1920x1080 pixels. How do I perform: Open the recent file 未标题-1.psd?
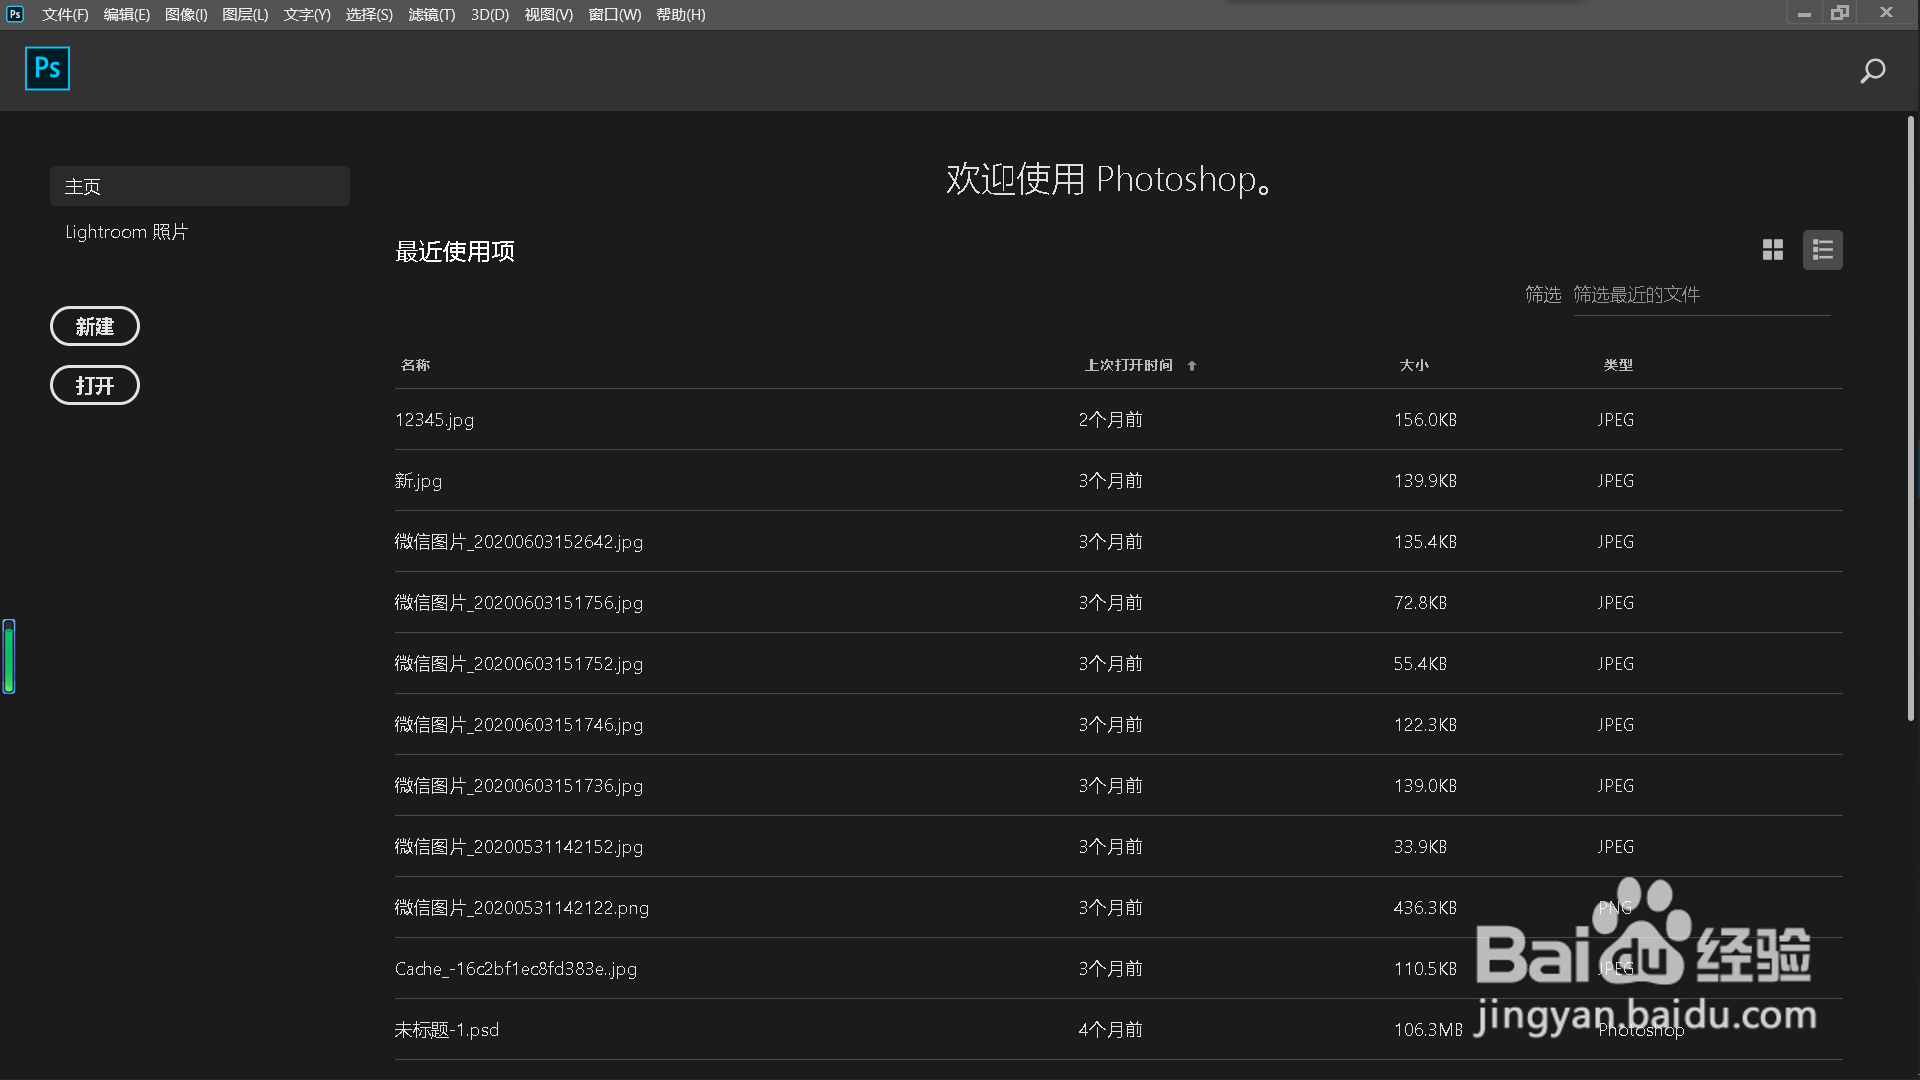click(x=446, y=1029)
